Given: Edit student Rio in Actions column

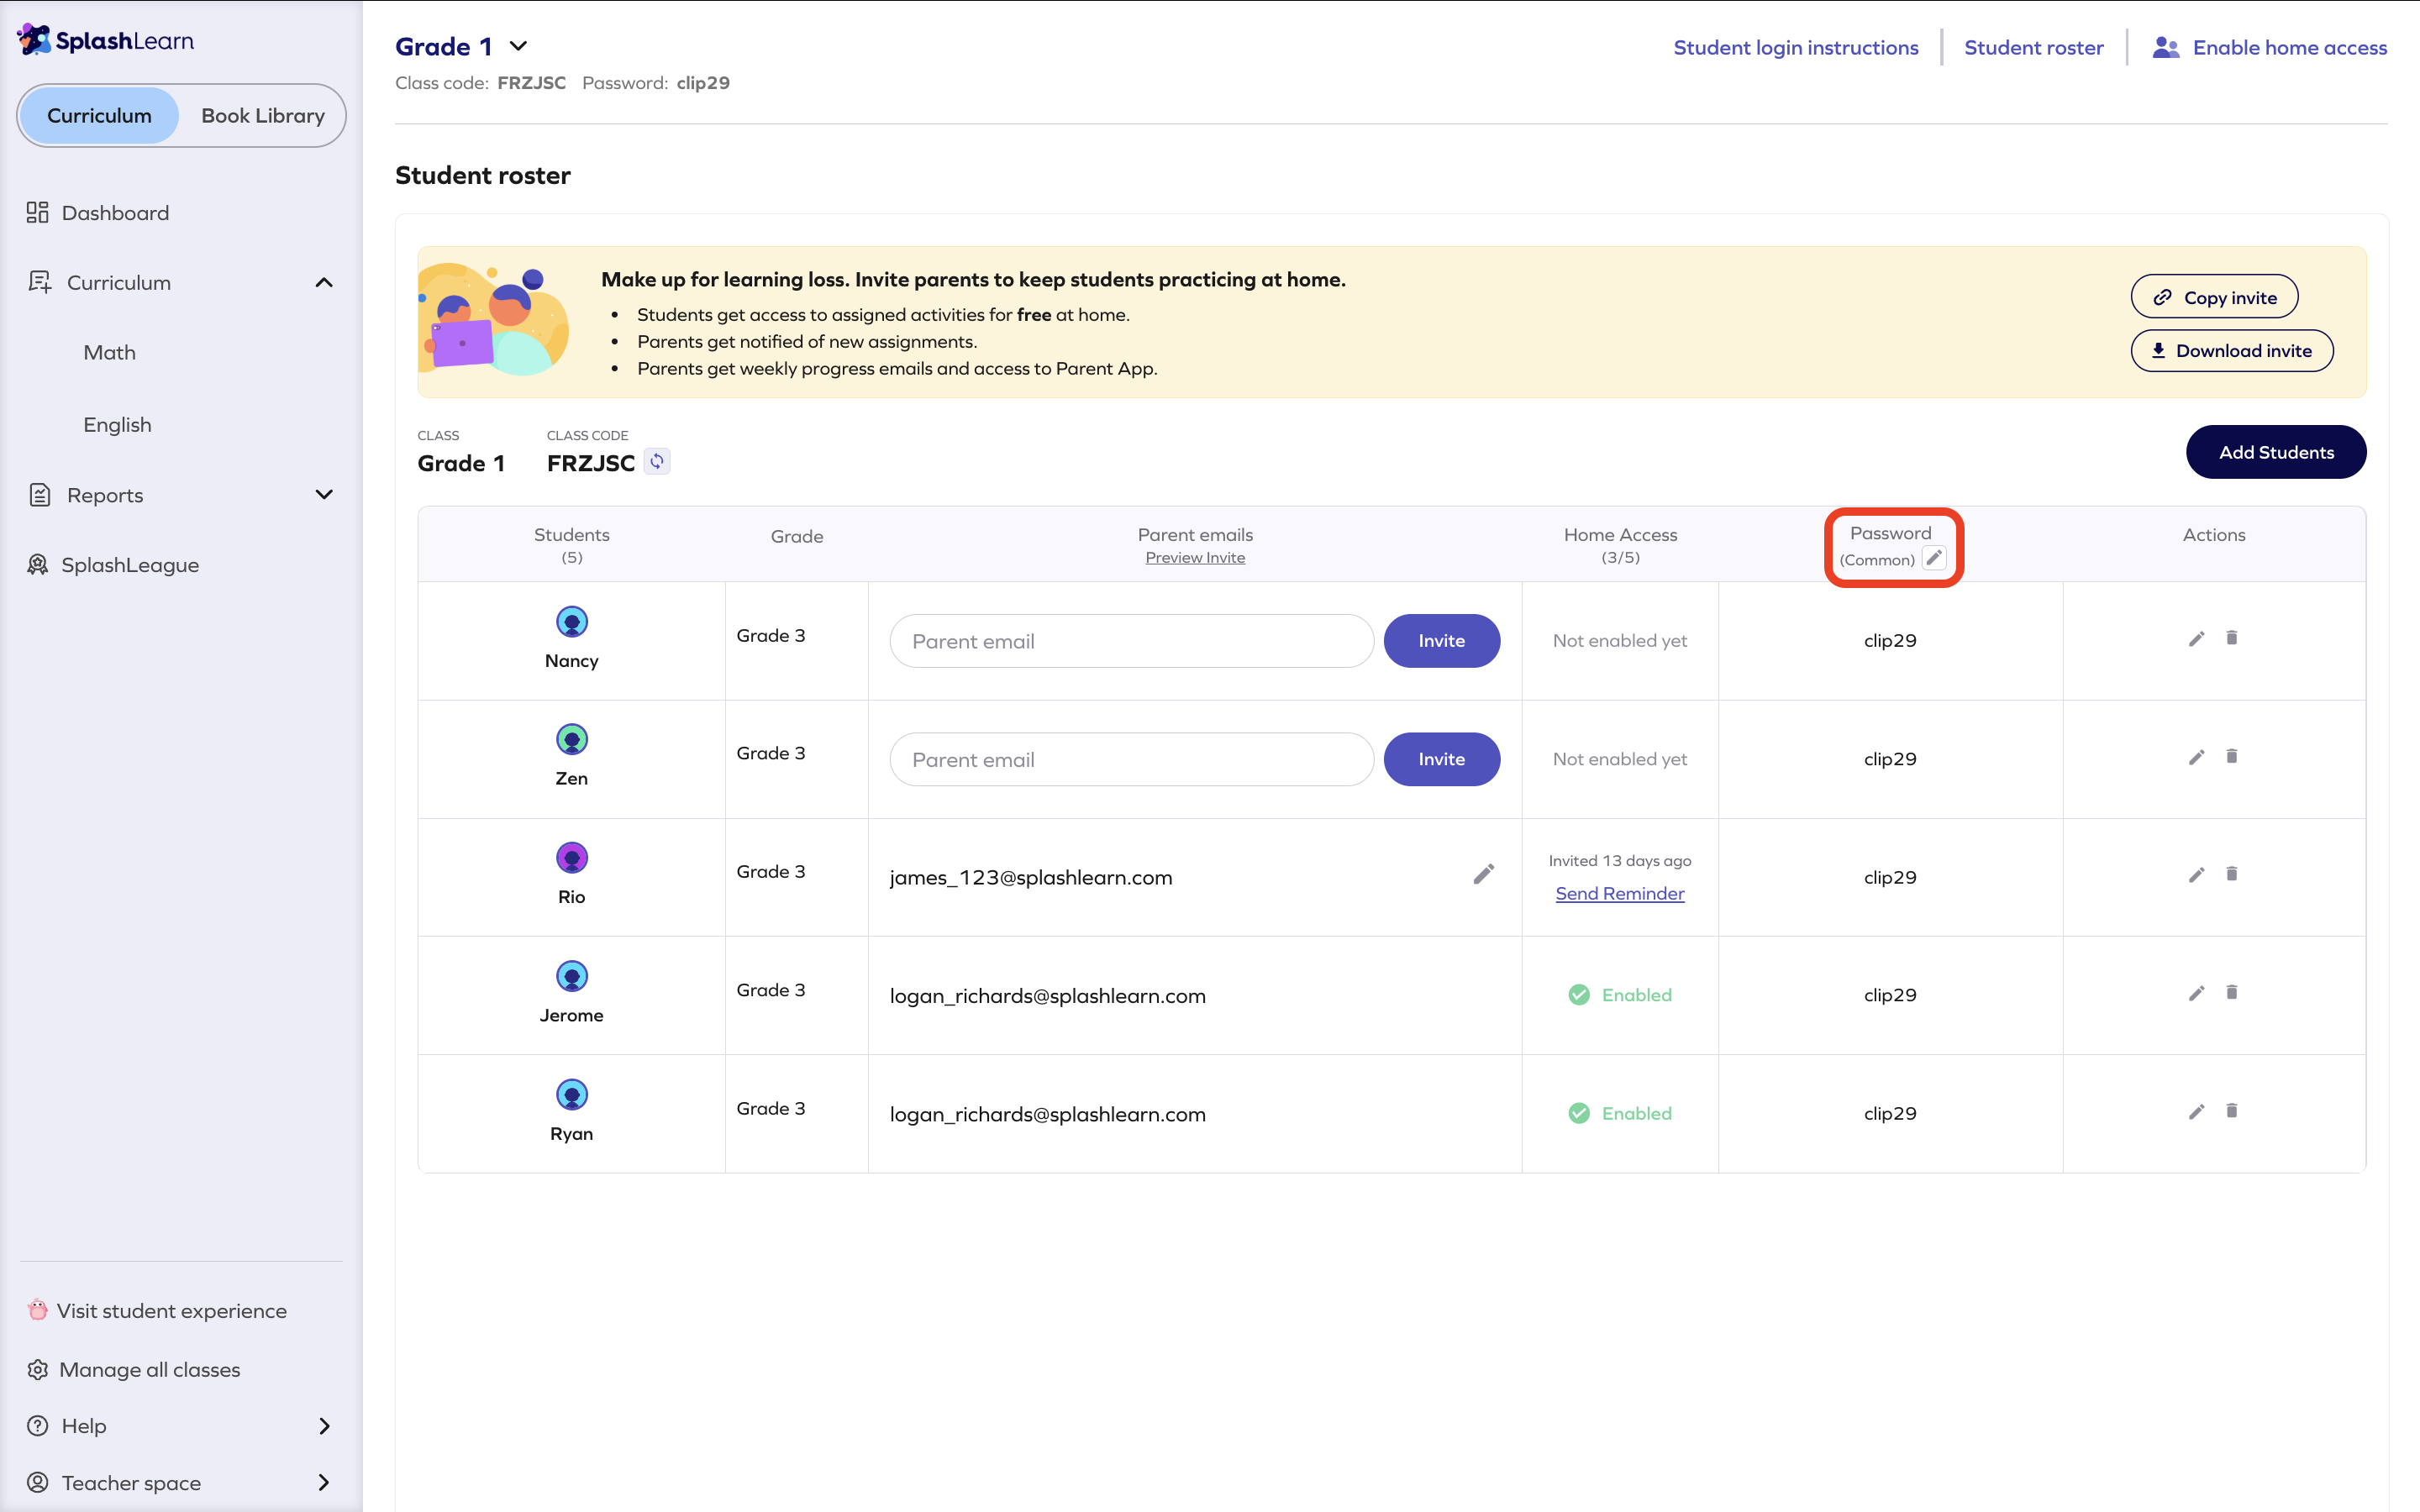Looking at the screenshot, I should pos(2196,875).
